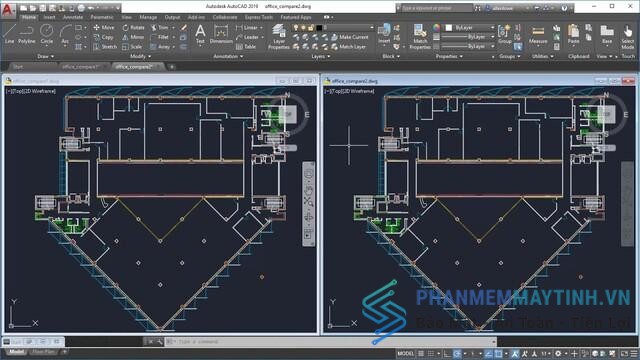Screen dimensions: 640x360
Task: Click the Group tool
Action: (x=504, y=34)
